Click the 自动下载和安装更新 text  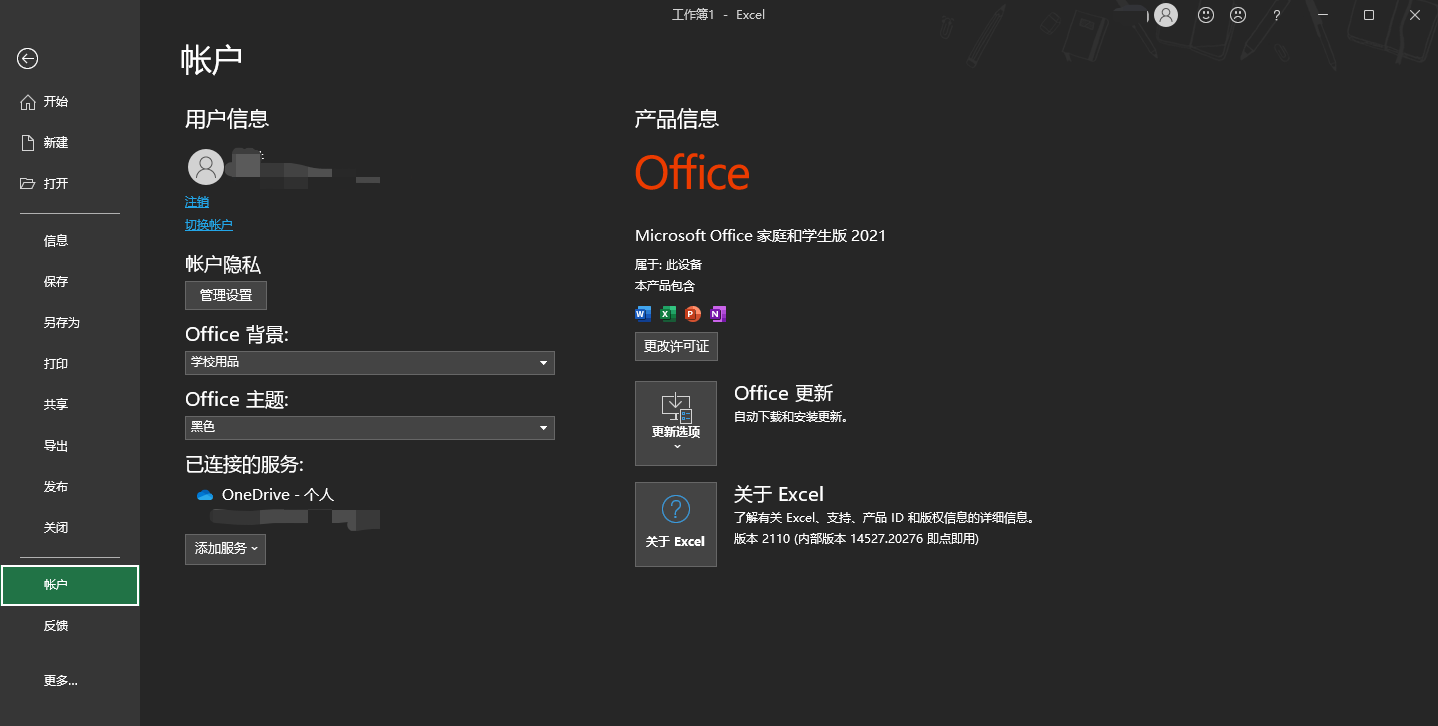tap(791, 417)
